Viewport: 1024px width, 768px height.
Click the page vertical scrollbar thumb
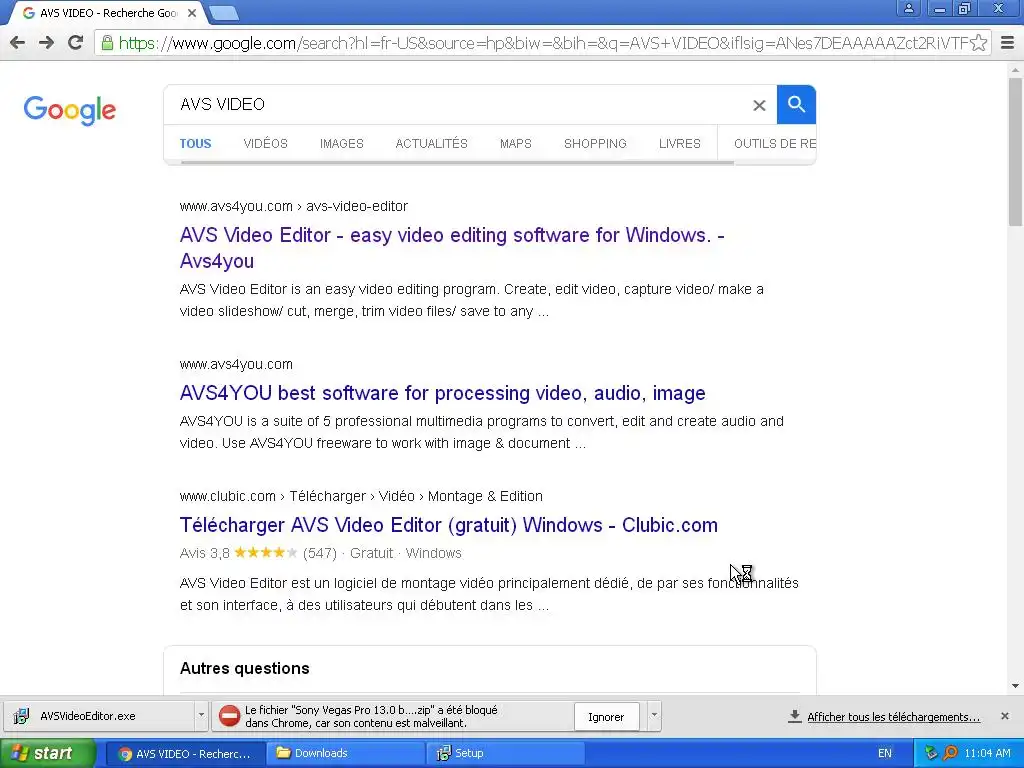tap(1016, 152)
